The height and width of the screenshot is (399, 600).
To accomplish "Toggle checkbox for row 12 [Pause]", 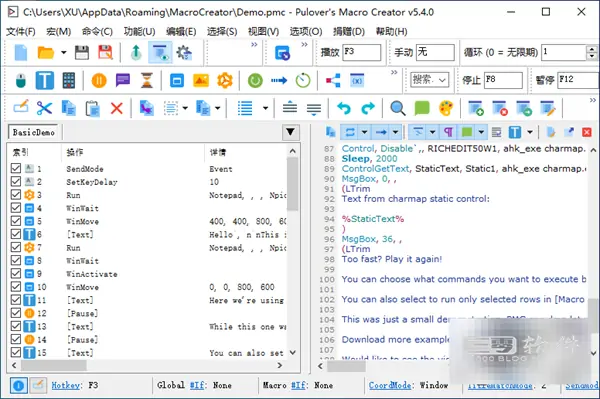I will 16,313.
